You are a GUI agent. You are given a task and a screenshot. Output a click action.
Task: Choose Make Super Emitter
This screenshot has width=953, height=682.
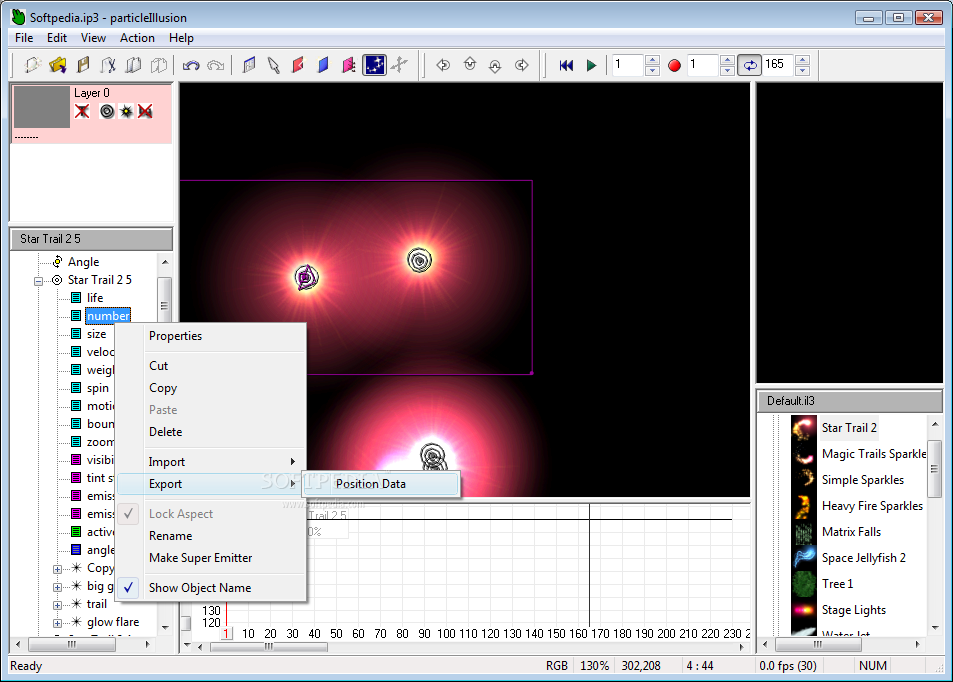[211, 557]
